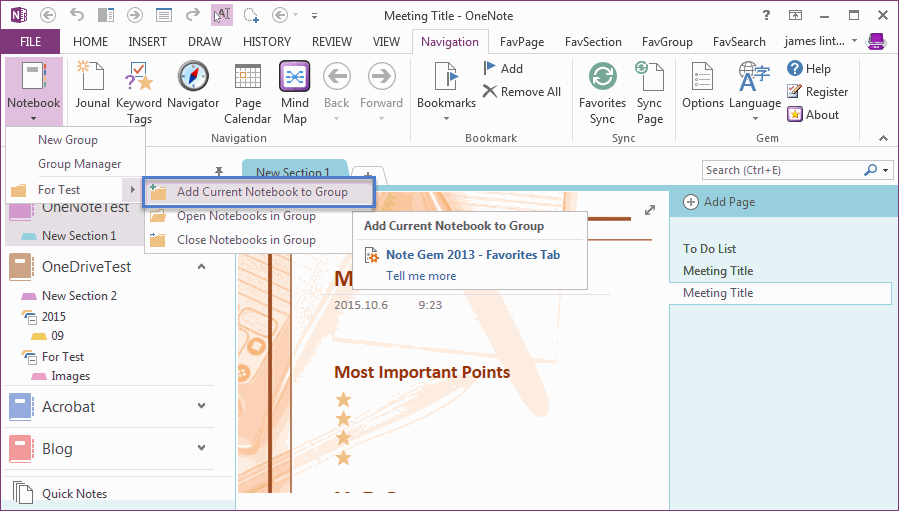Open the To Do List page
The height and width of the screenshot is (511, 899).
point(709,249)
